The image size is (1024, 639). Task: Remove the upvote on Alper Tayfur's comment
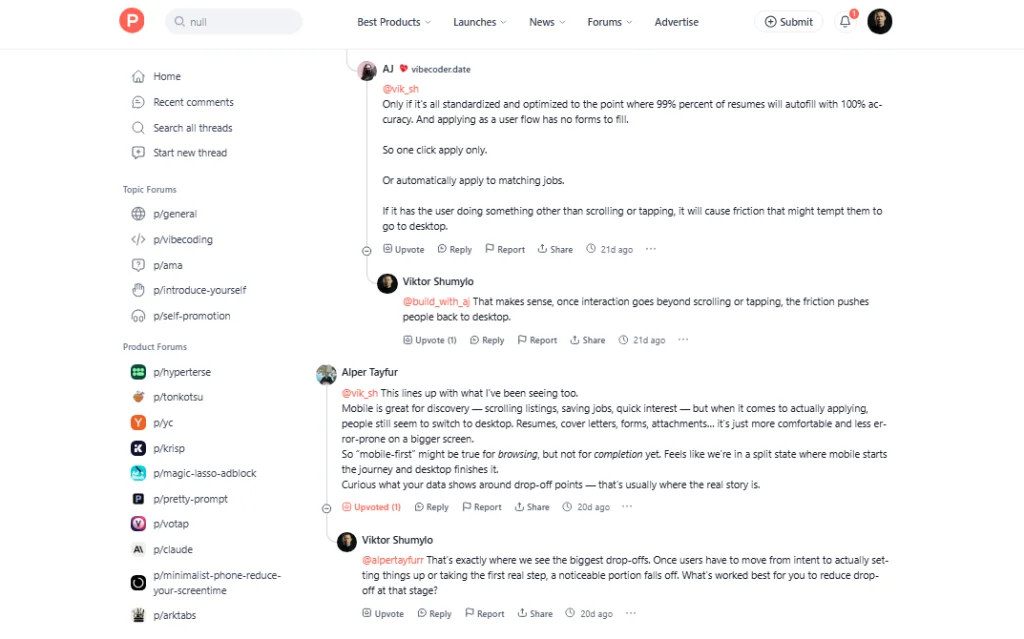point(371,506)
